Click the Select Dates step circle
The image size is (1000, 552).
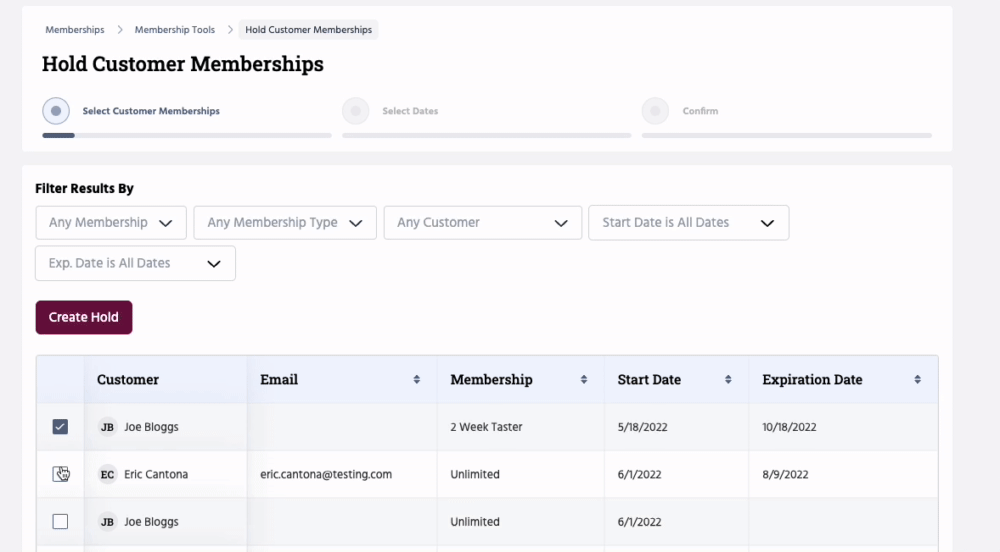[x=355, y=111]
